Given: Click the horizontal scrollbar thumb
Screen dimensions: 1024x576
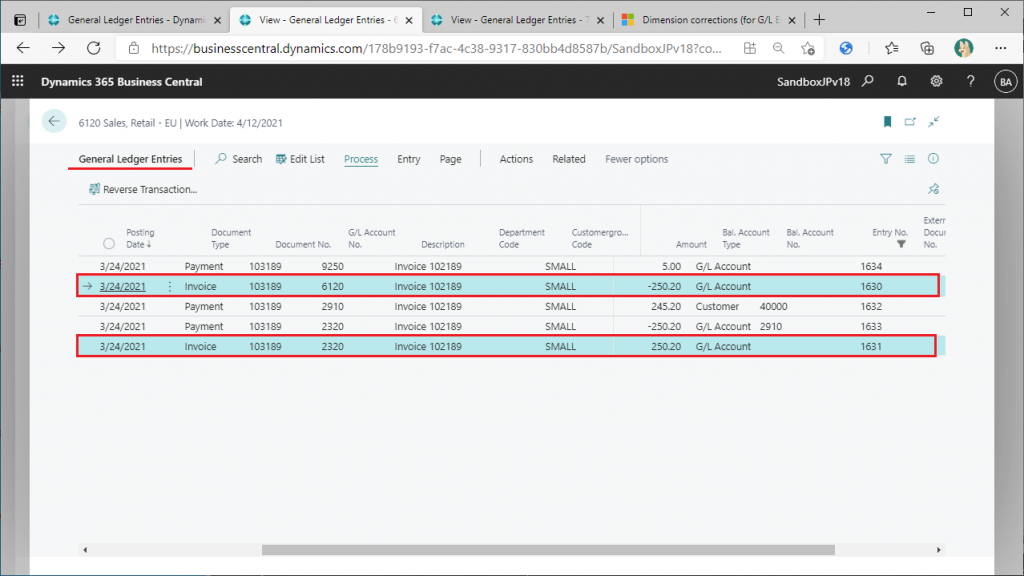Looking at the screenshot, I should [548, 550].
